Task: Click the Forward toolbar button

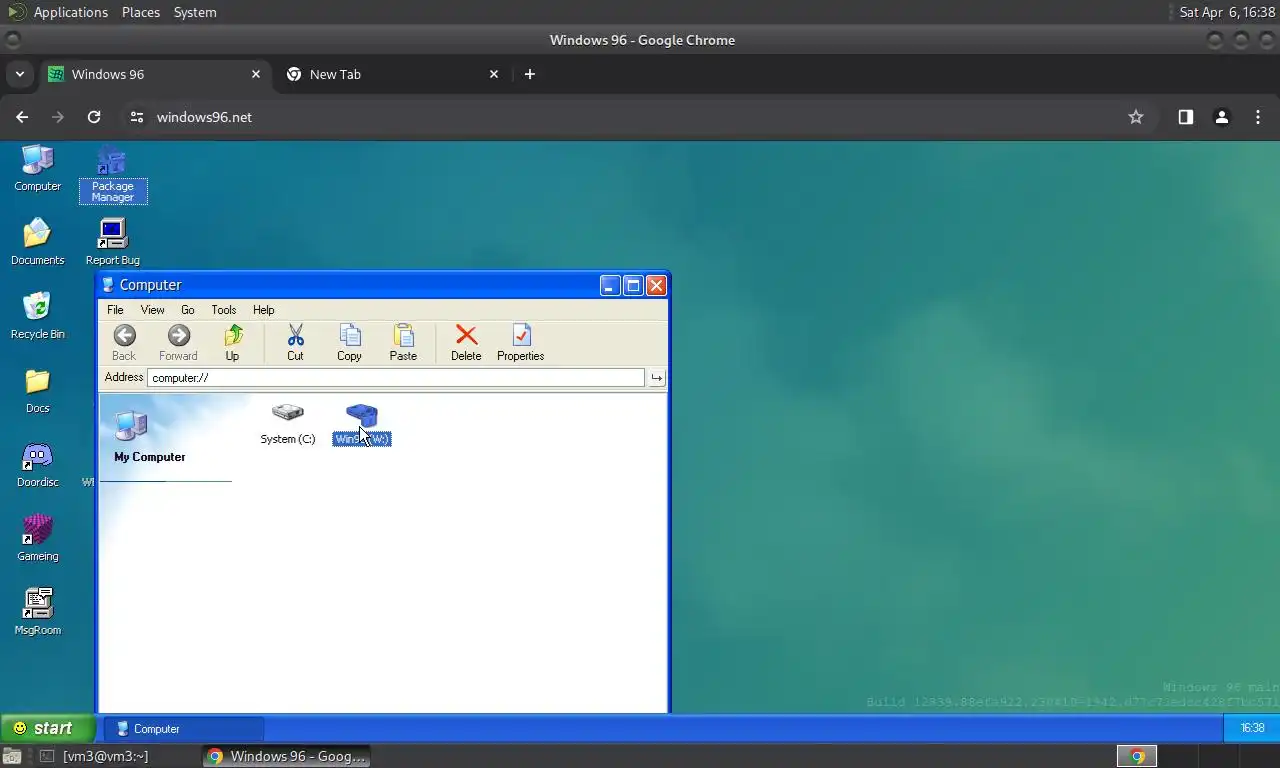Action: click(x=178, y=343)
